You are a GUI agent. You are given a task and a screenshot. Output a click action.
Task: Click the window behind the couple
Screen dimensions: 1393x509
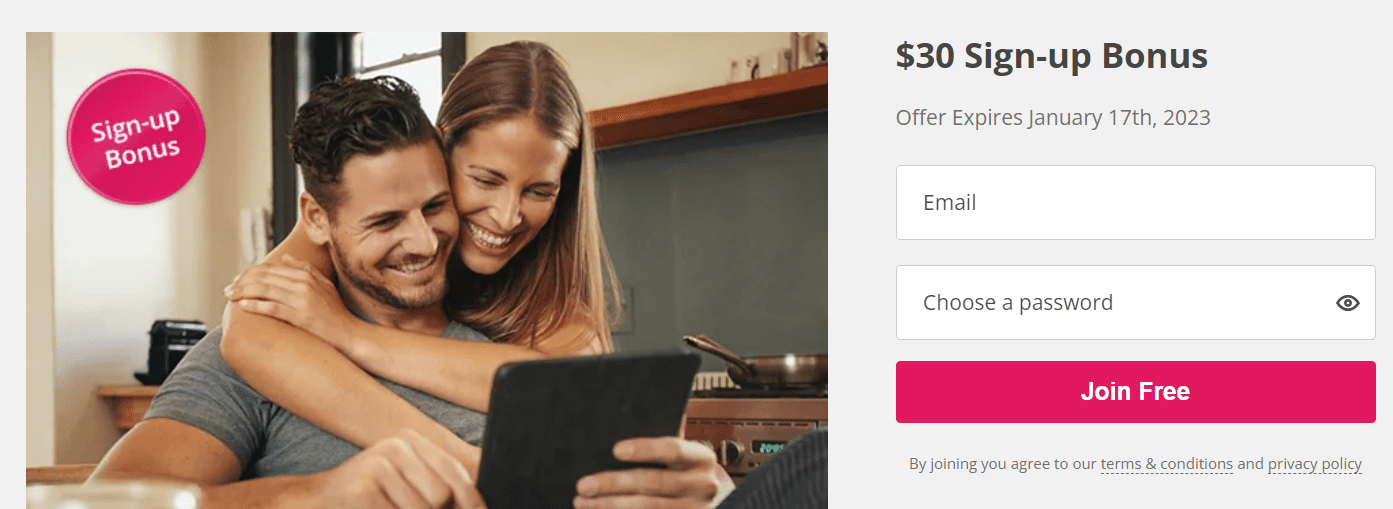pos(400,60)
